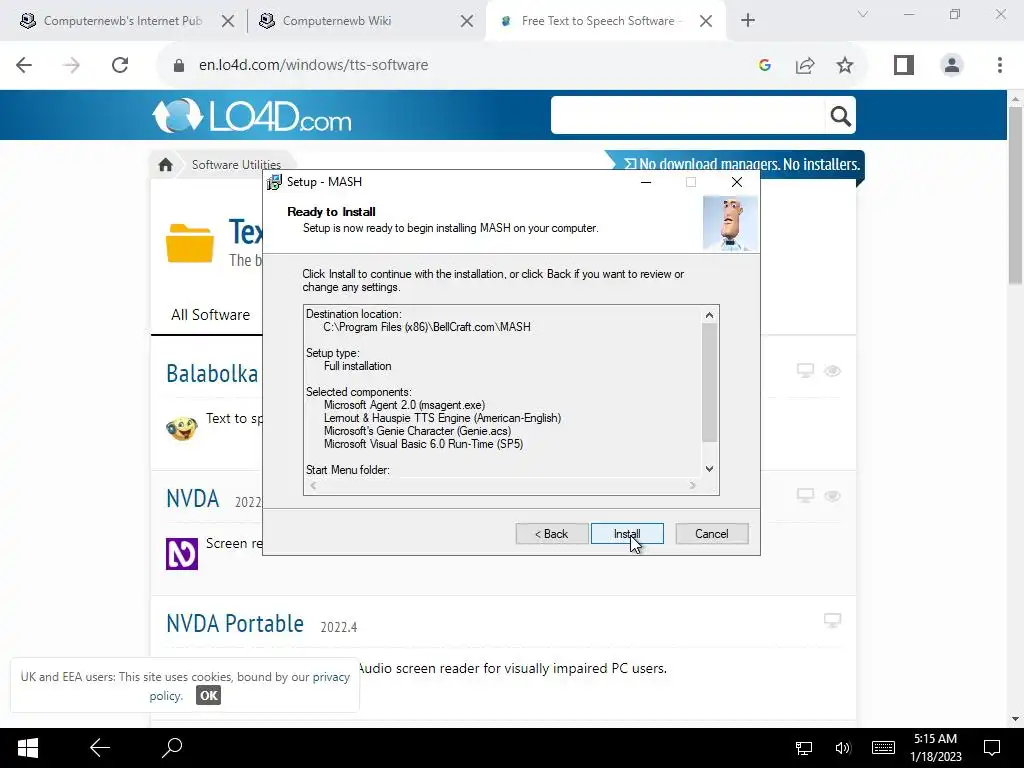Open the Windows Start menu
The image size is (1024, 768).
coord(27,748)
